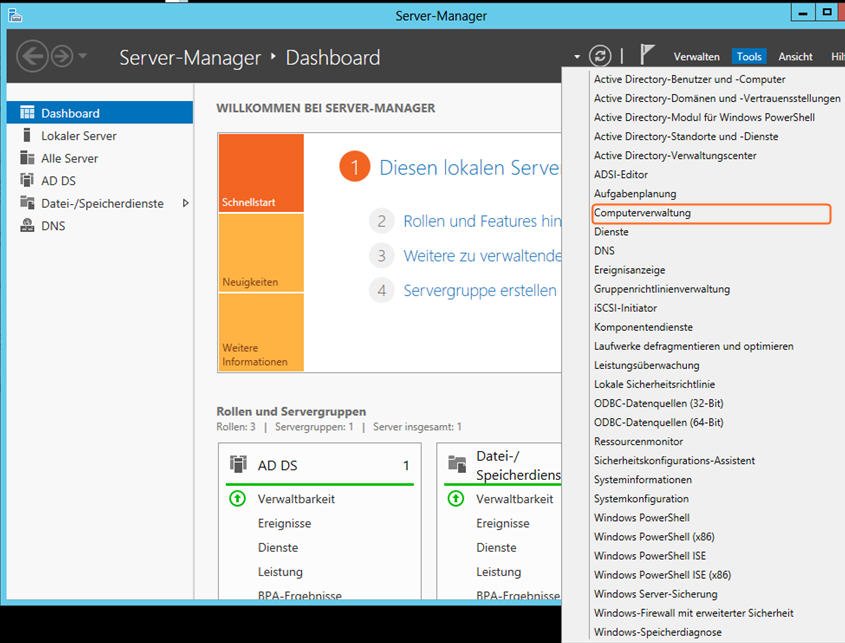Click the Datei-/Speicherdienste tile icon
Viewport: 845px width, 643px height.
click(457, 464)
